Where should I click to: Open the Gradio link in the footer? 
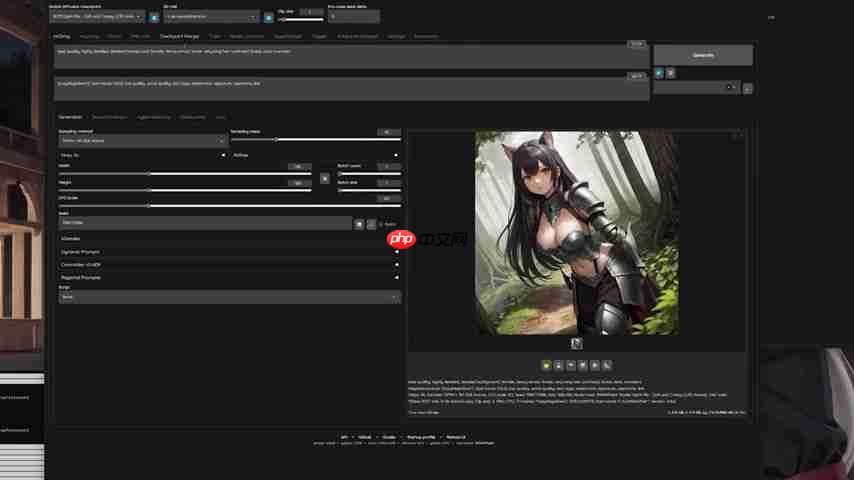(x=388, y=437)
